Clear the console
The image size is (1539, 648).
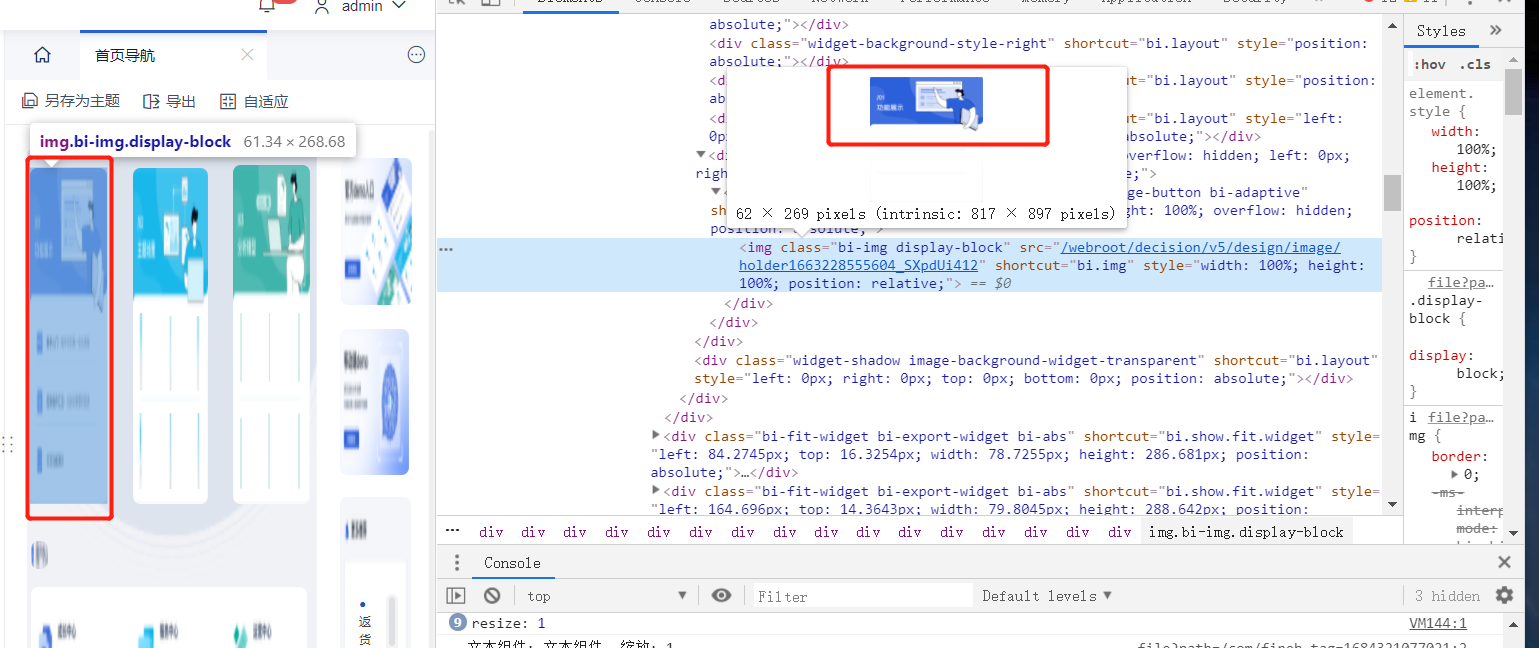coord(491,596)
